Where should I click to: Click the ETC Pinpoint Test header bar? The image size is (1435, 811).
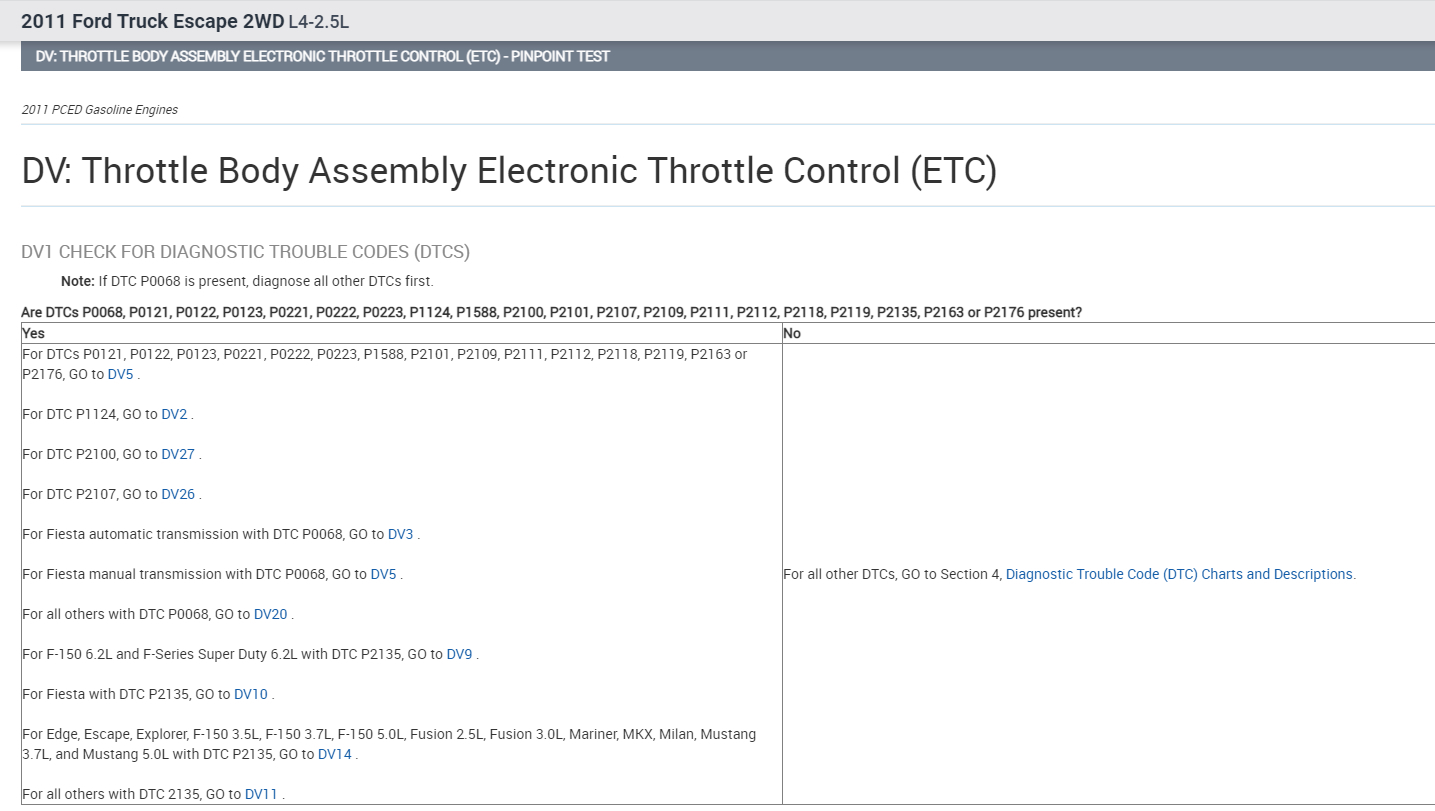pos(322,56)
